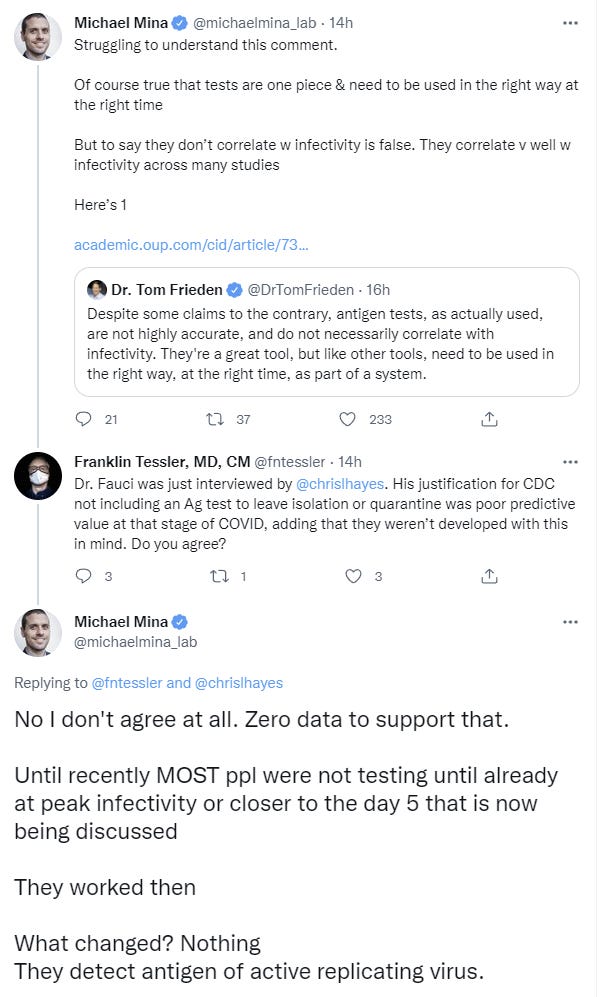Open more options on Michael Mina's top tweet
Viewport: 605px width, 997px height.
pyautogui.click(x=570, y=22)
